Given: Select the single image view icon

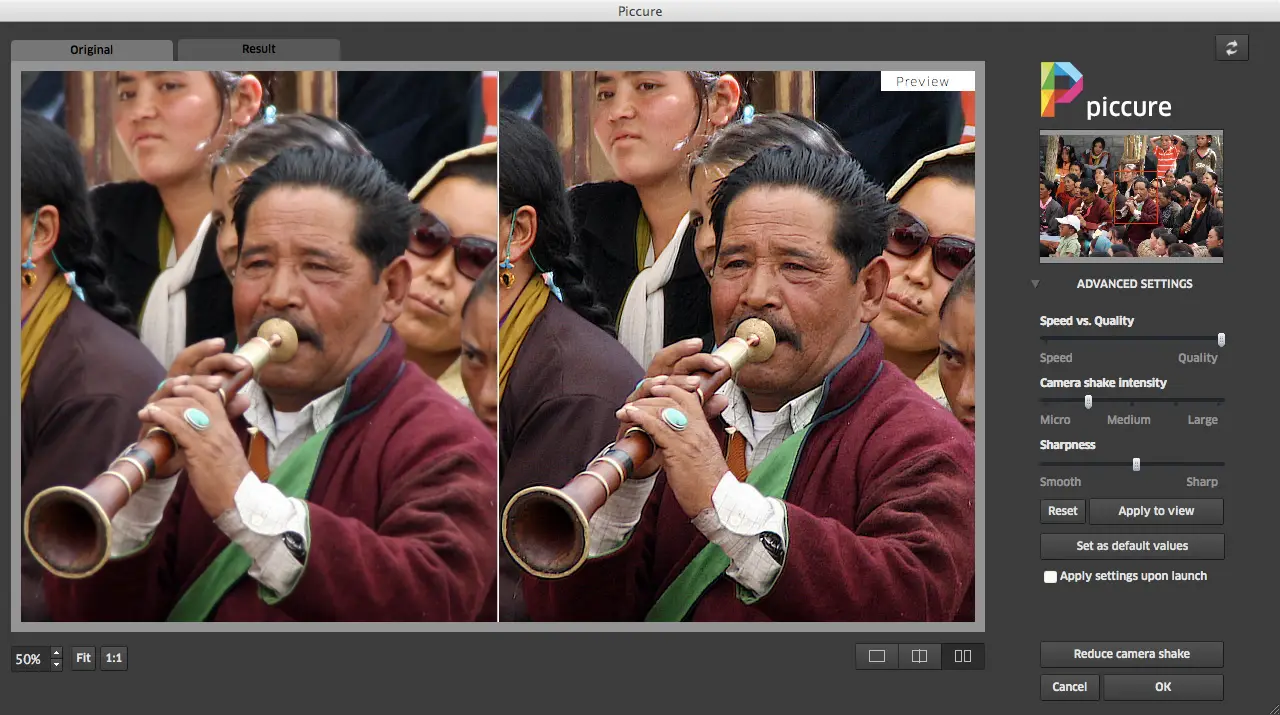Looking at the screenshot, I should (x=877, y=656).
